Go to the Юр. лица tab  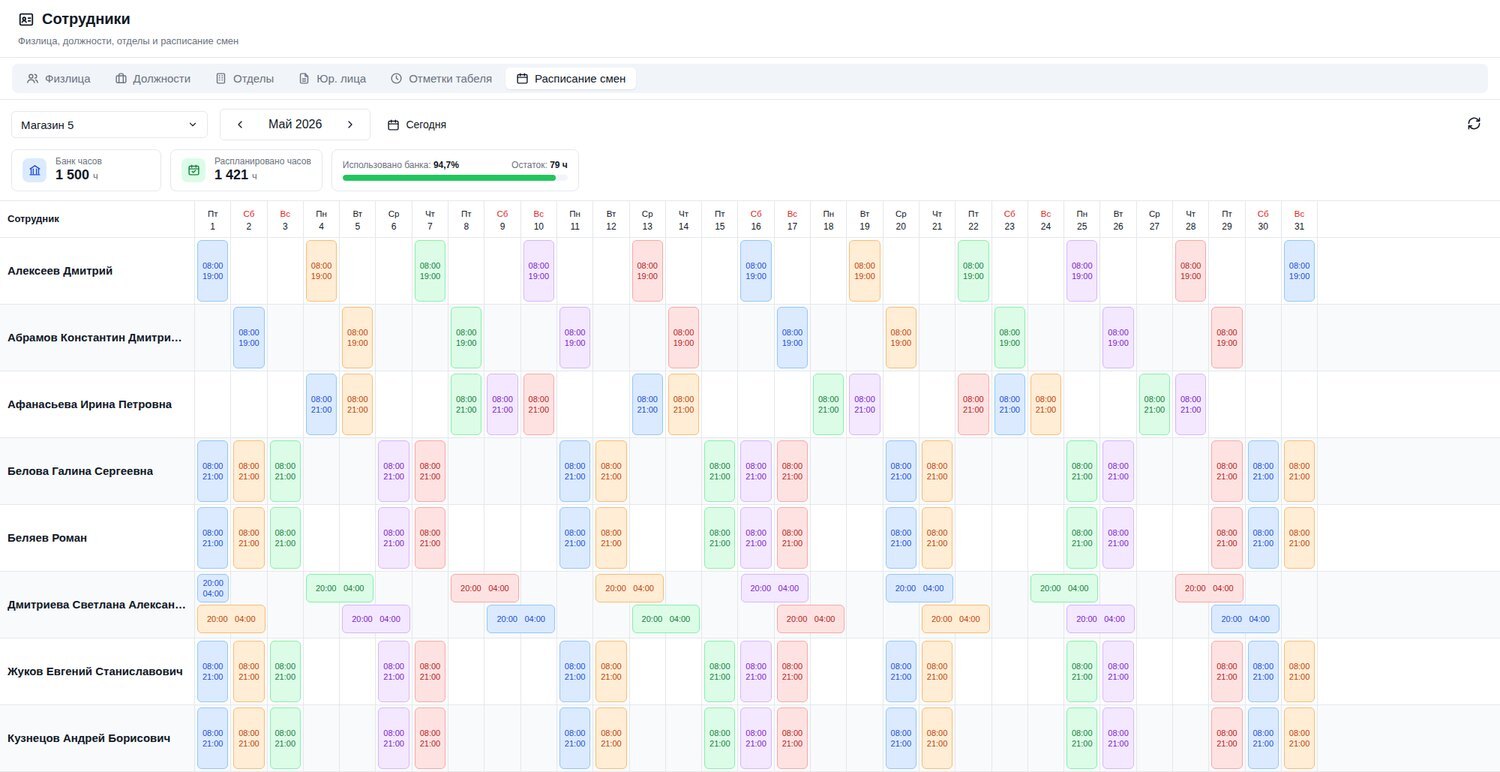tap(332, 78)
